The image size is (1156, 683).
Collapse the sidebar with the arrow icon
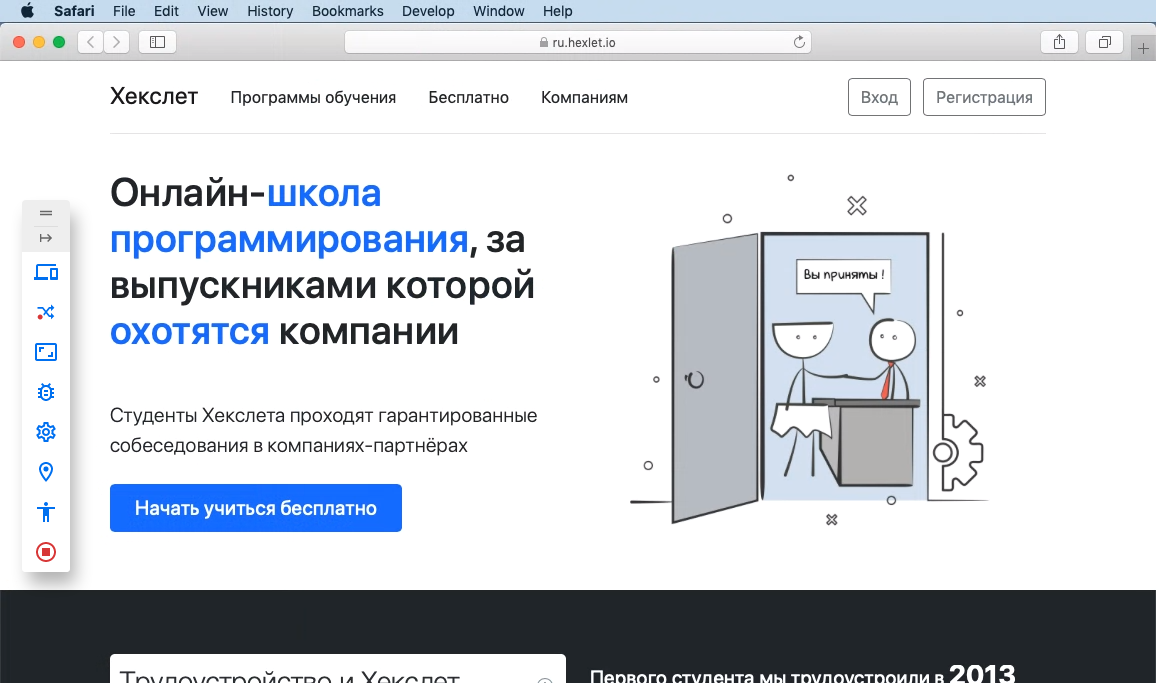(46, 238)
